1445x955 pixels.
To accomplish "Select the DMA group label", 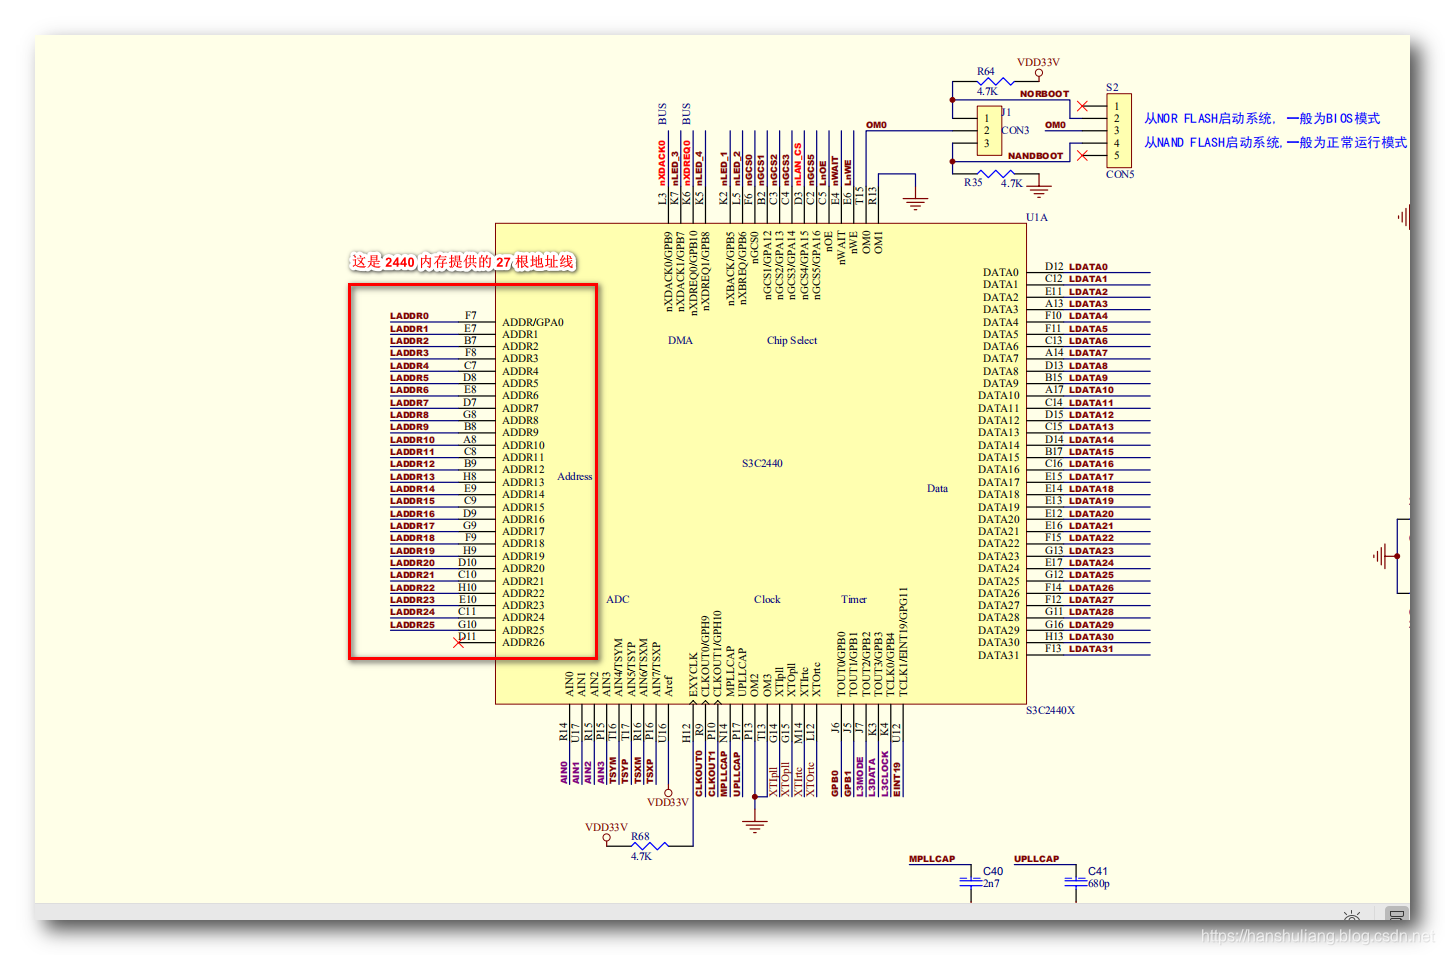I will (x=680, y=340).
